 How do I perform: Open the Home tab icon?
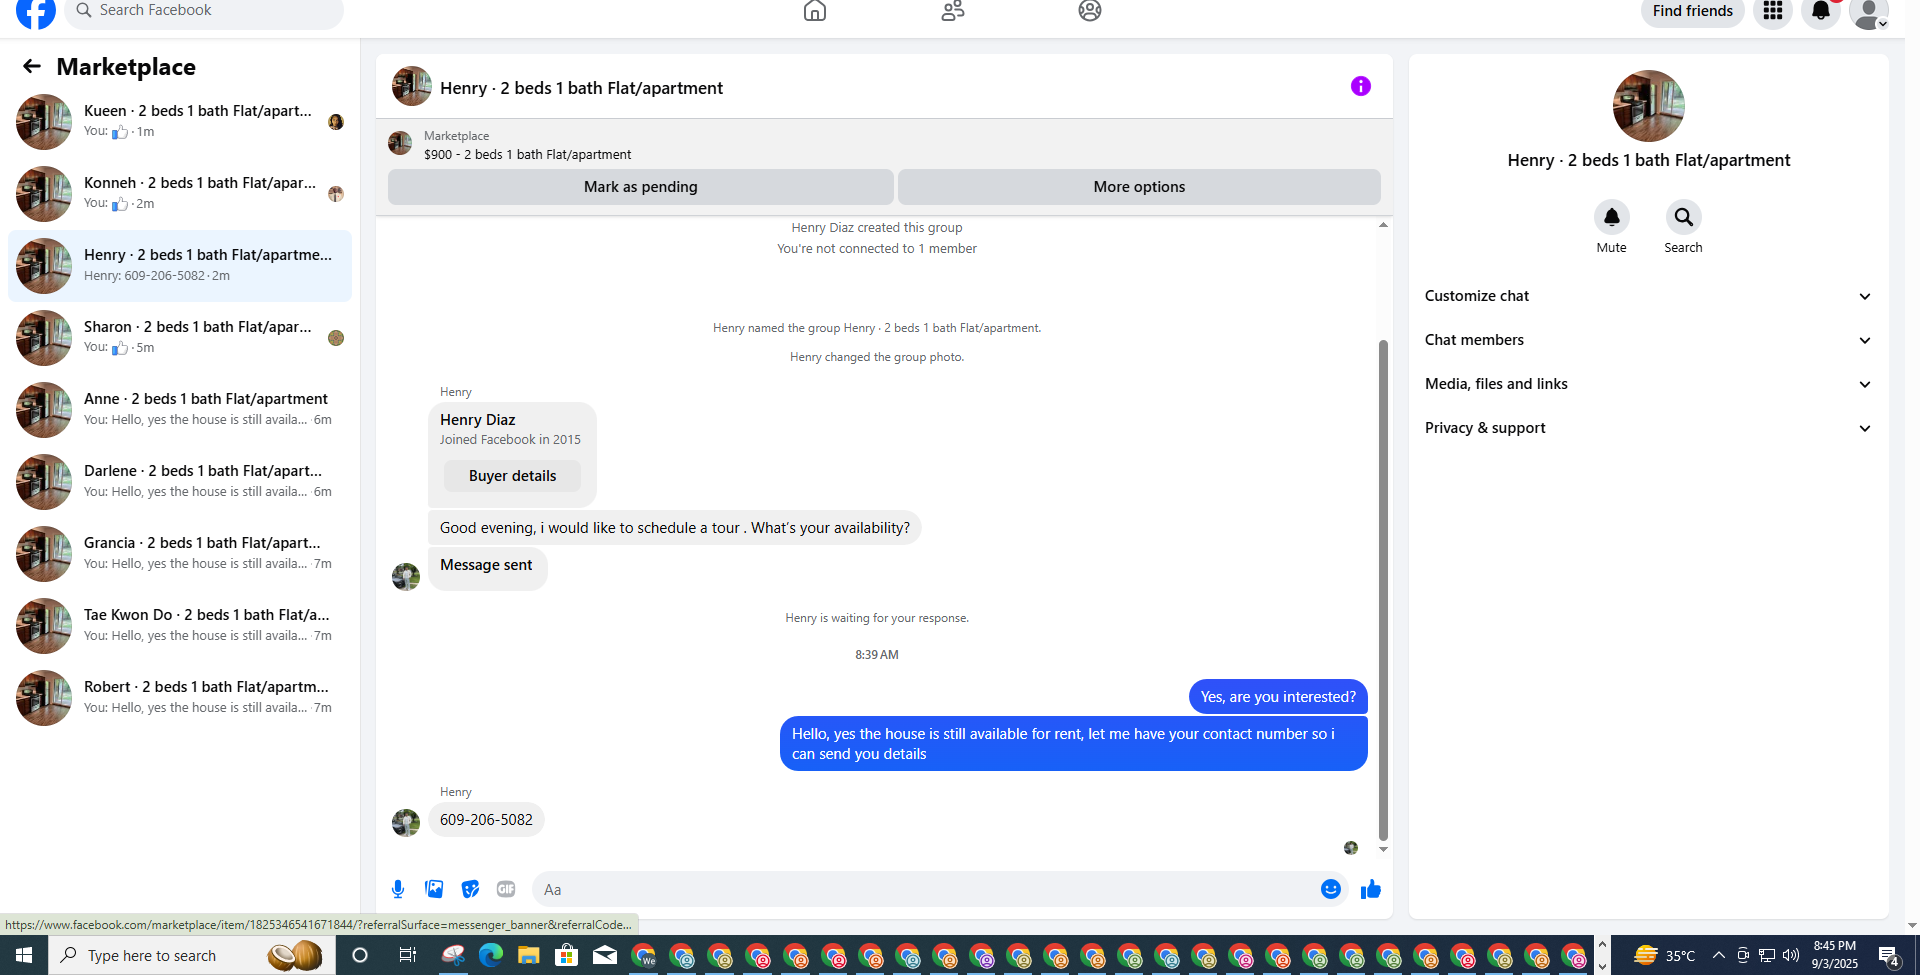pos(815,11)
